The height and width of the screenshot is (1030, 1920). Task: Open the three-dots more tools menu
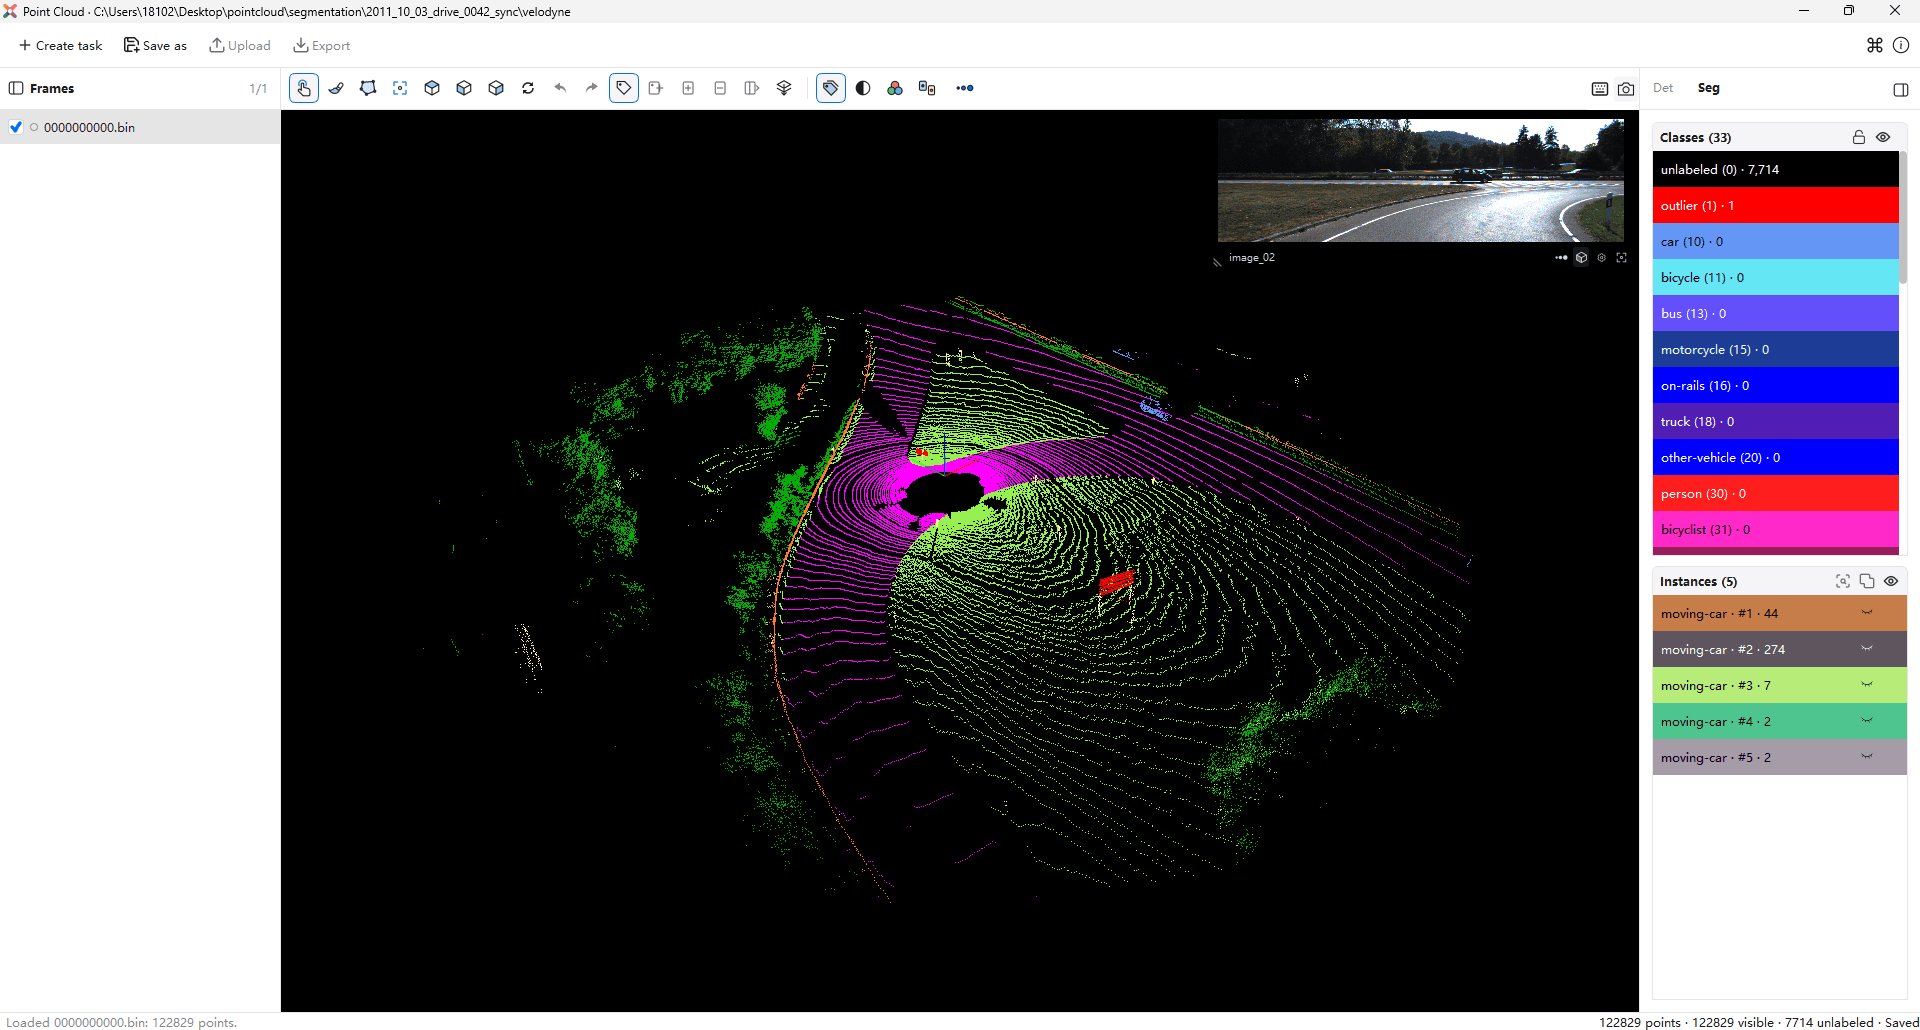click(965, 88)
